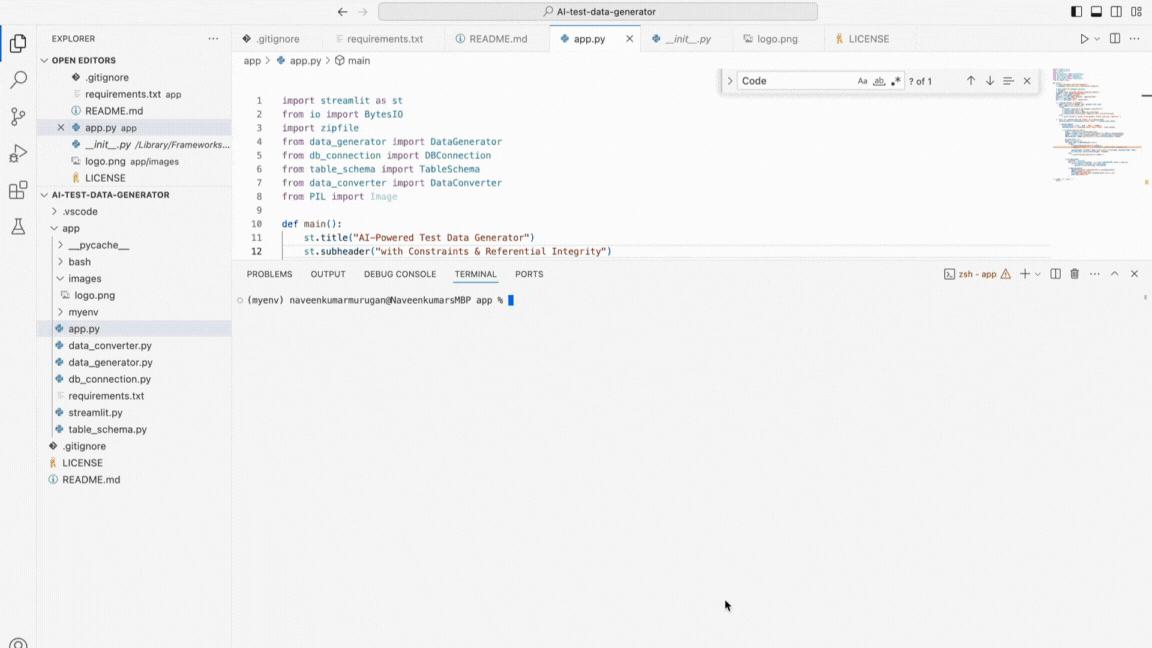Open the PROBLEMS panel tab
The width and height of the screenshot is (1152, 648).
point(269,273)
